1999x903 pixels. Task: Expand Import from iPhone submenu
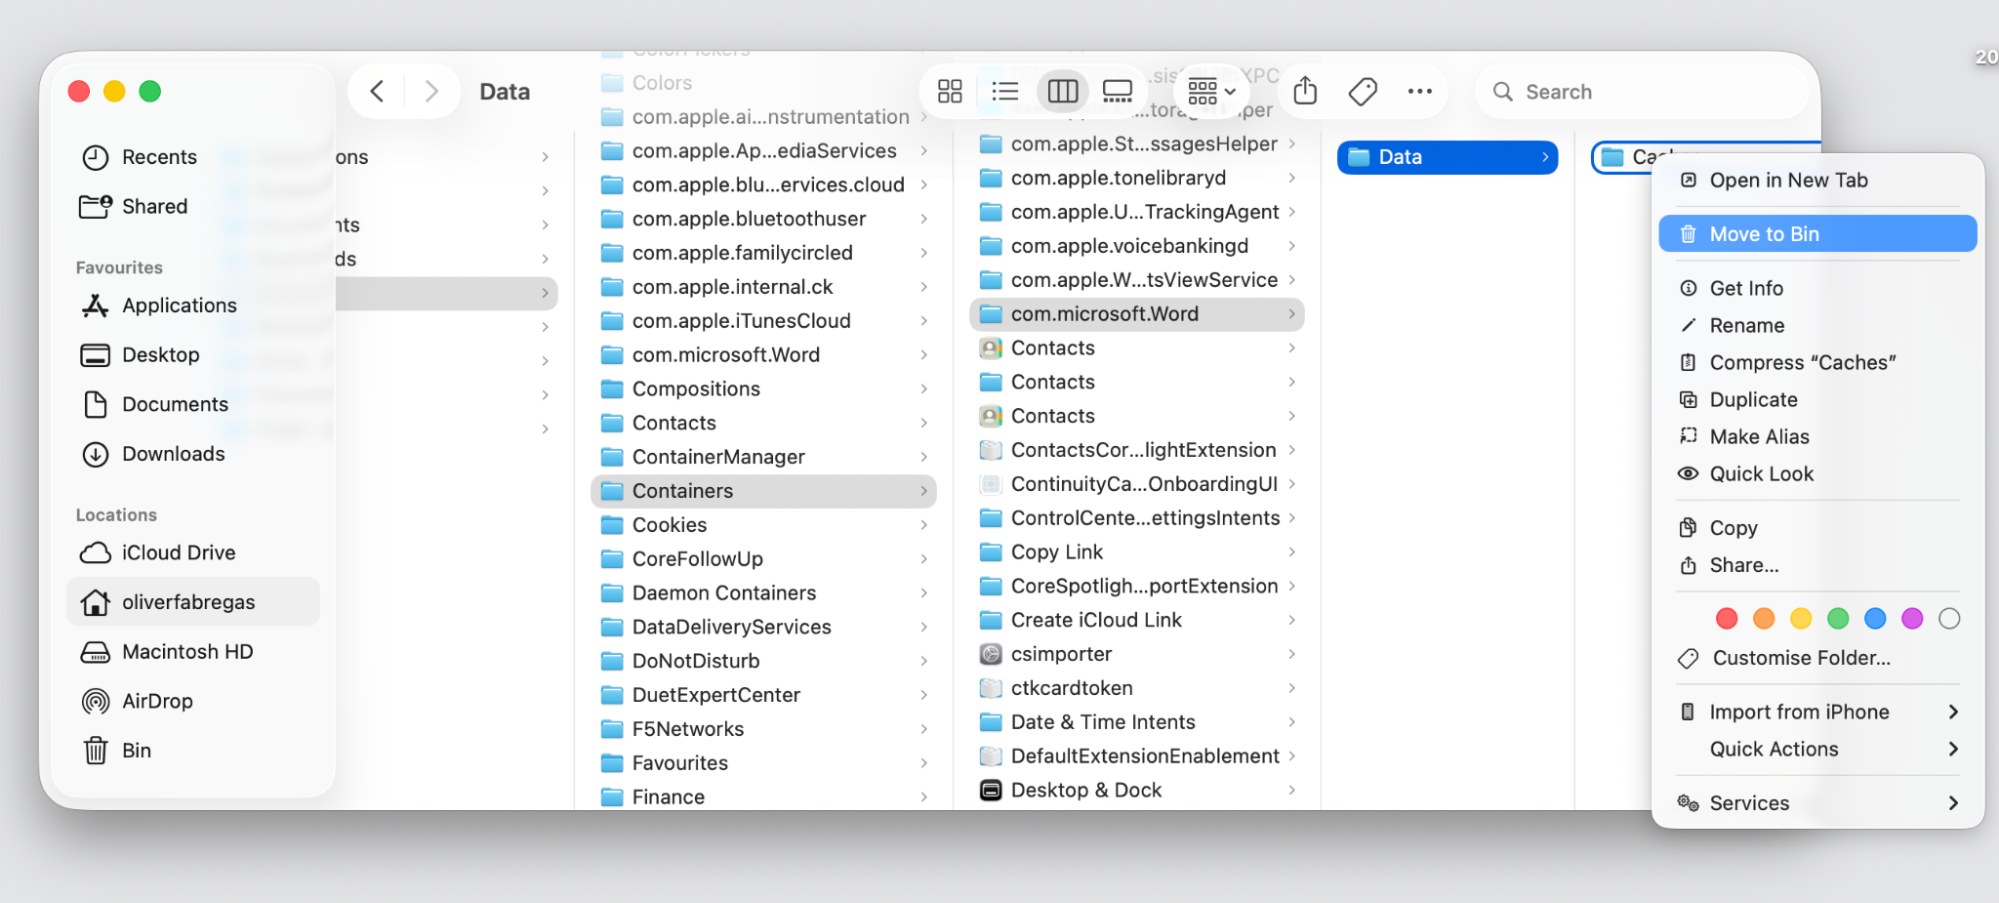pos(1817,712)
